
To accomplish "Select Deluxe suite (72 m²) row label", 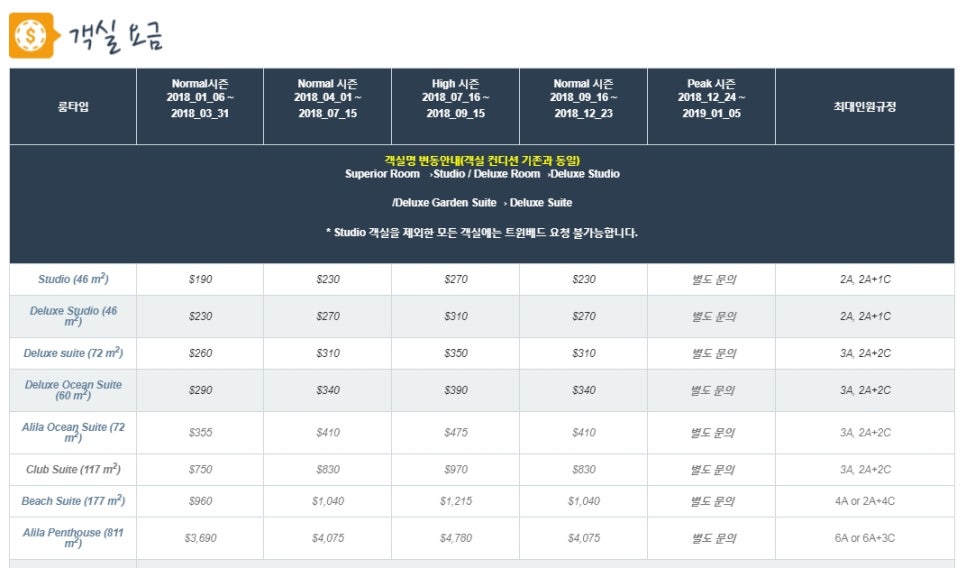I will (x=73, y=353).
